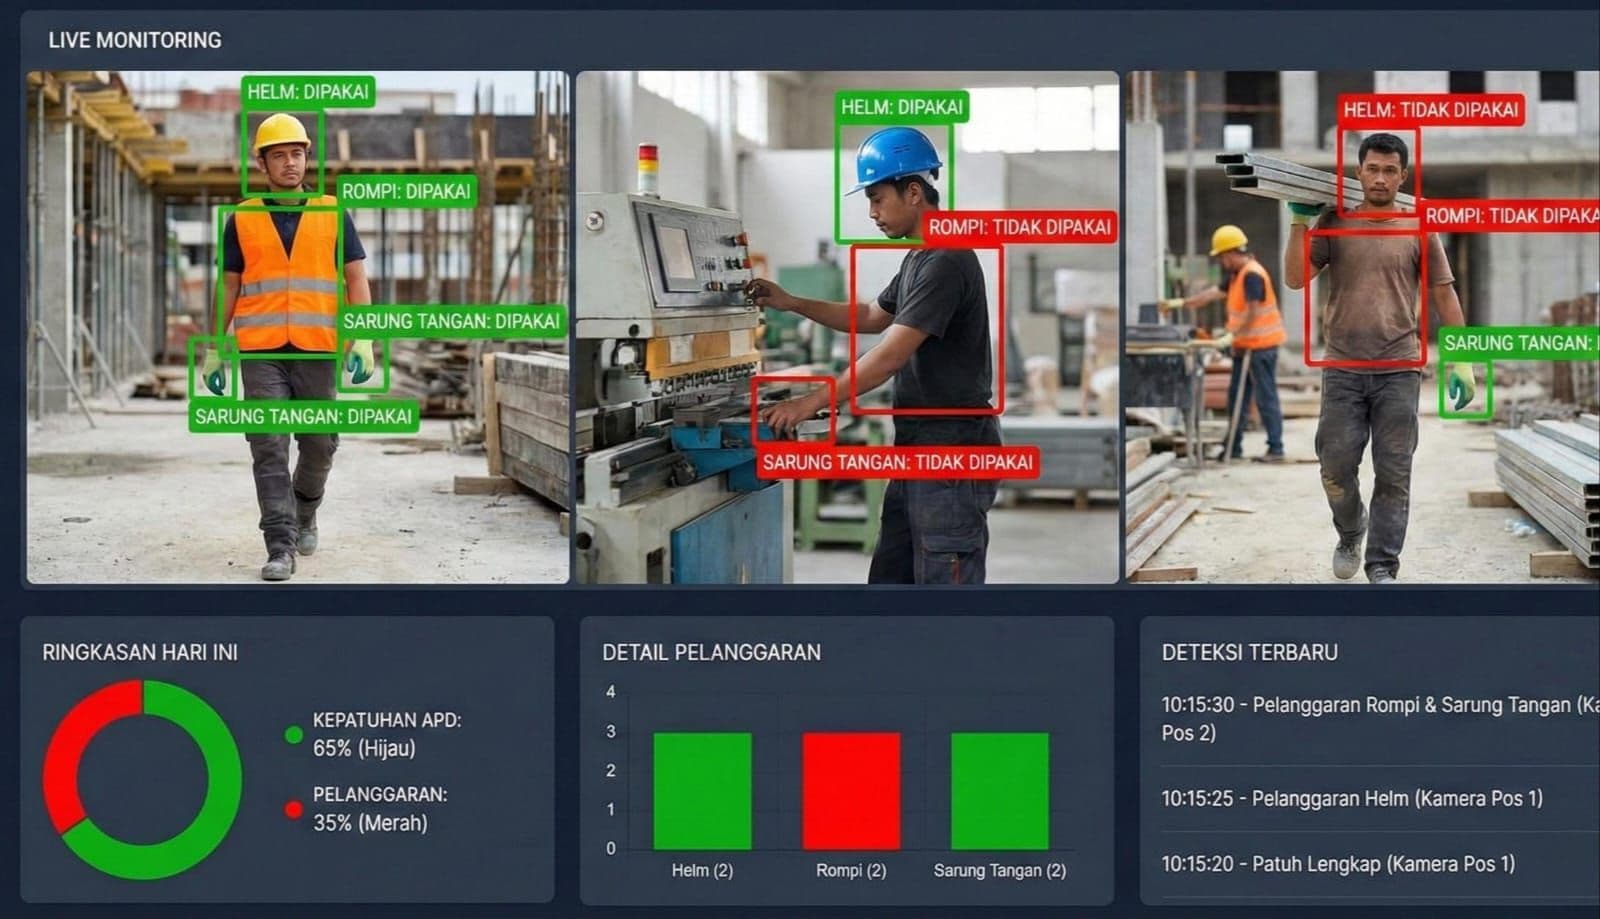Open the second camera feed with the blue helmet worker

coord(847,327)
